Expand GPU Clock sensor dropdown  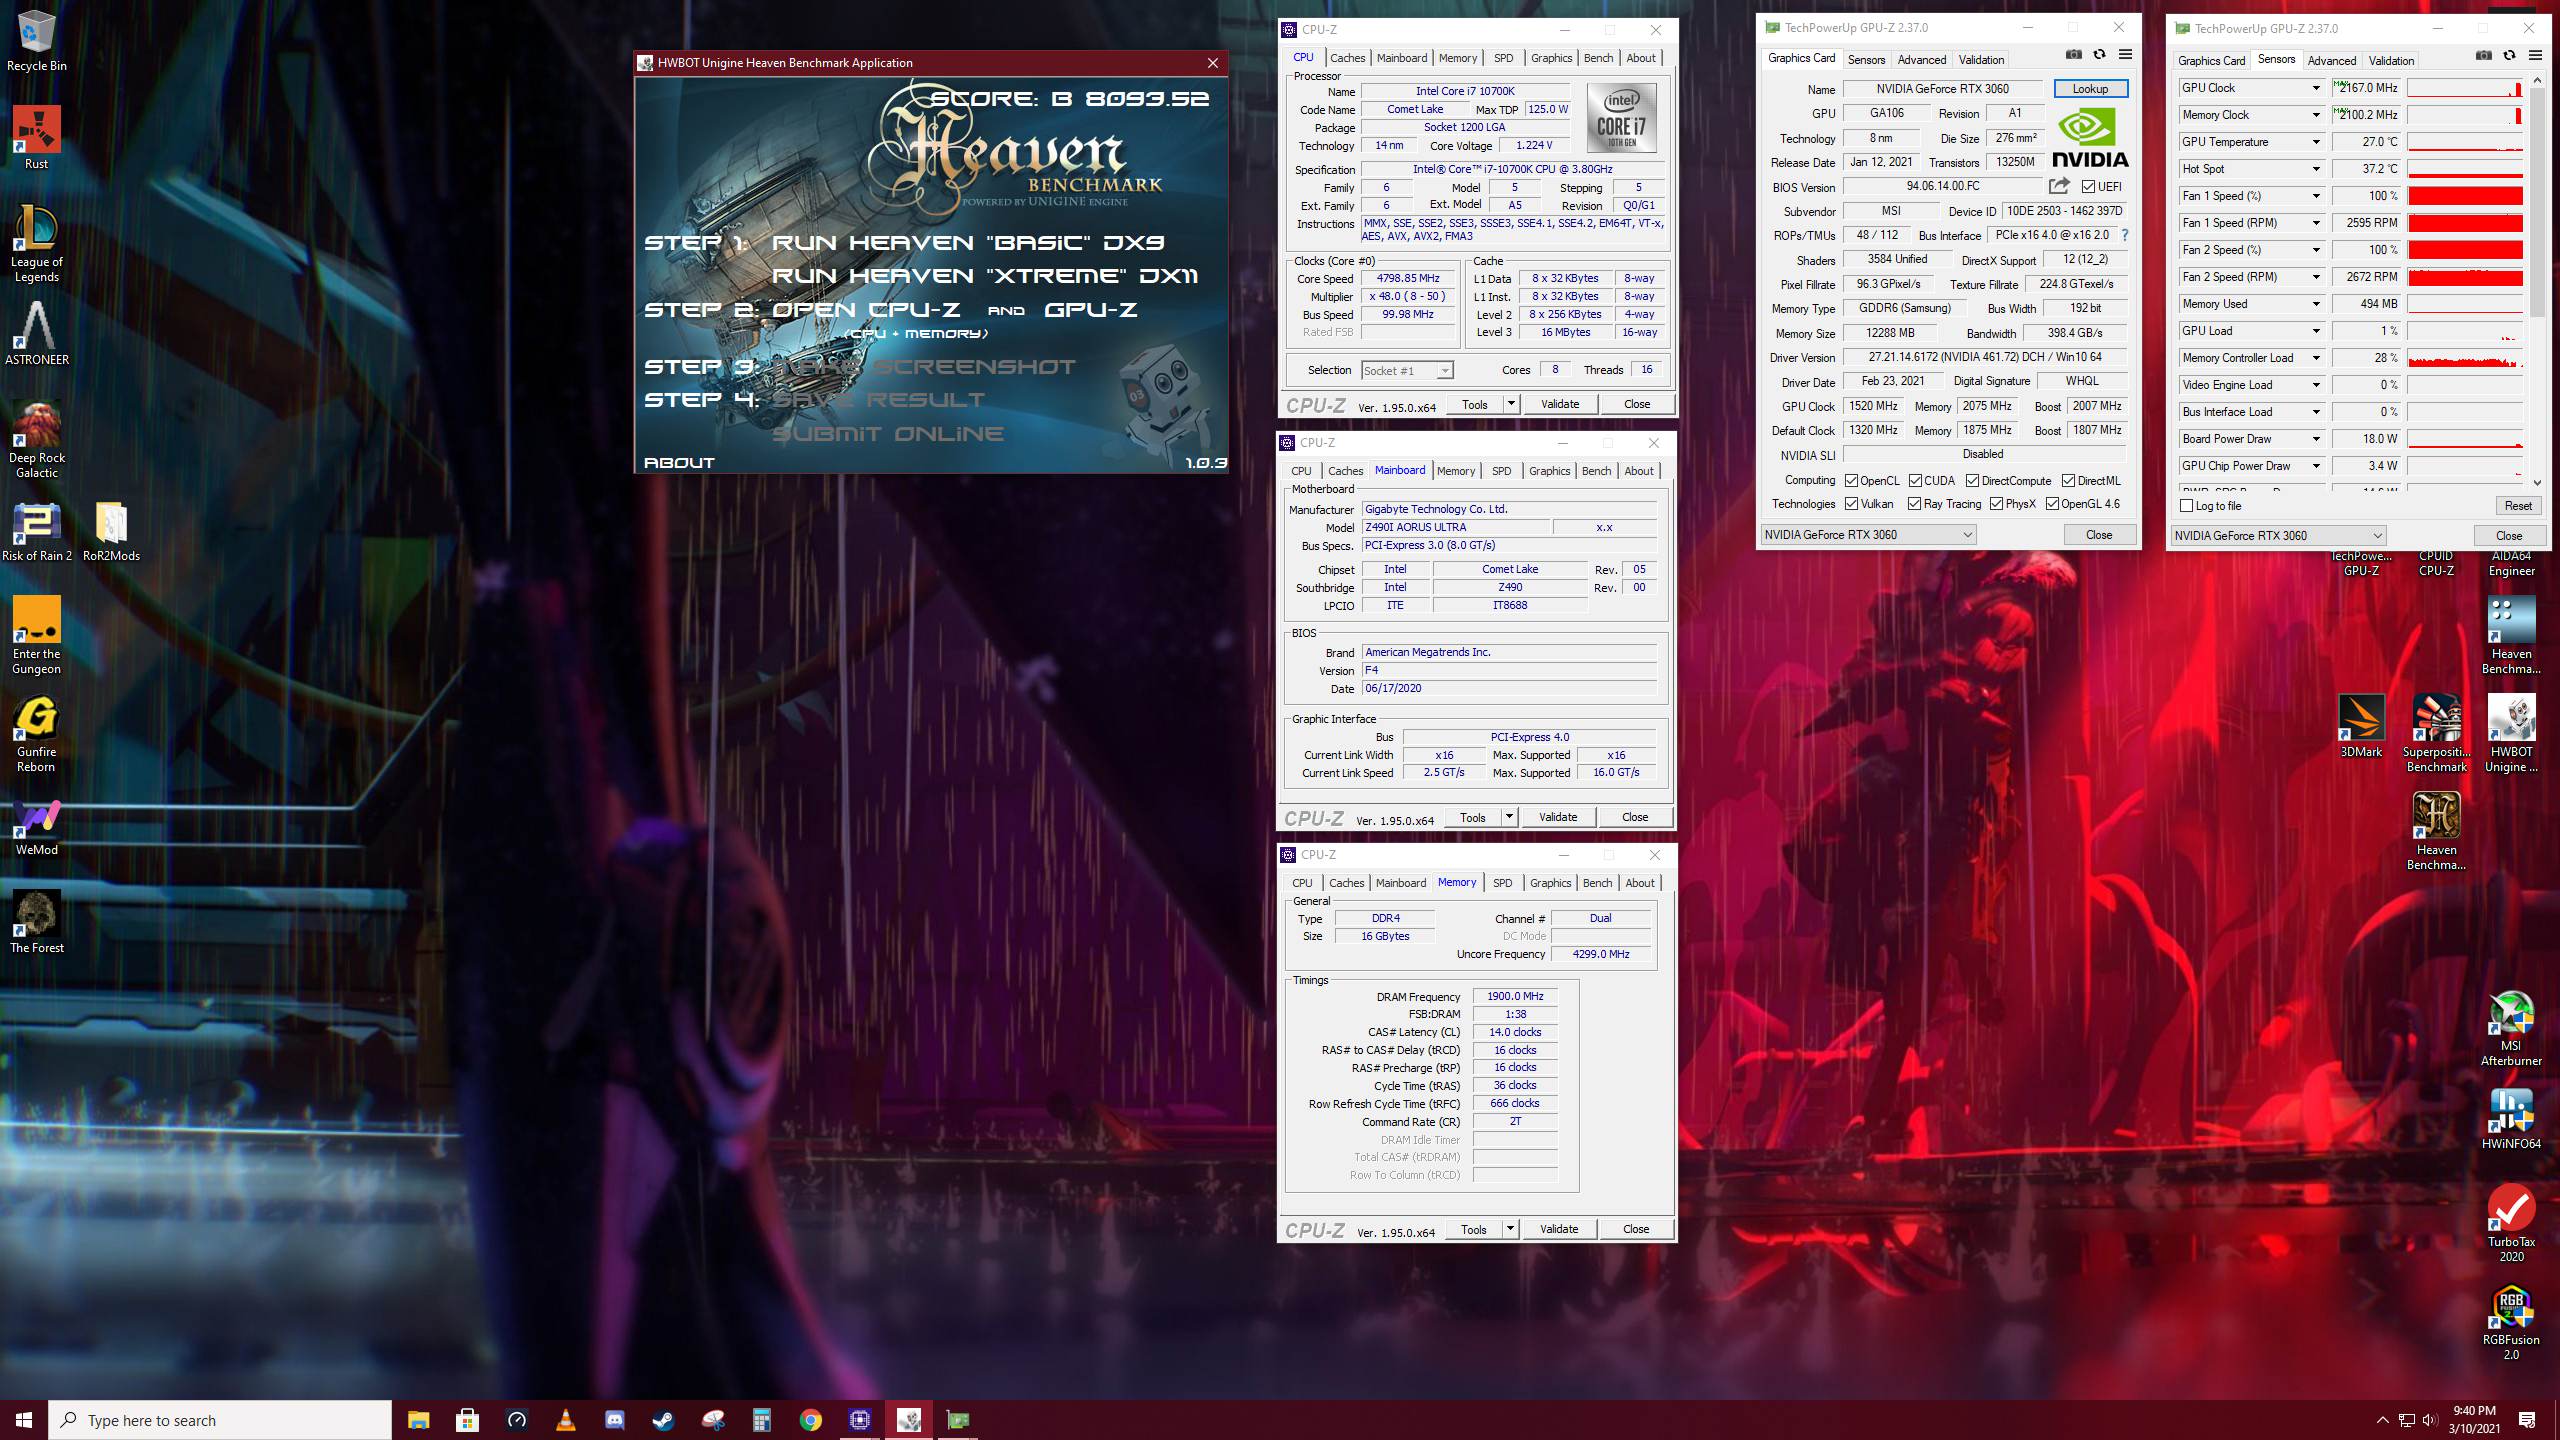[x=2316, y=88]
